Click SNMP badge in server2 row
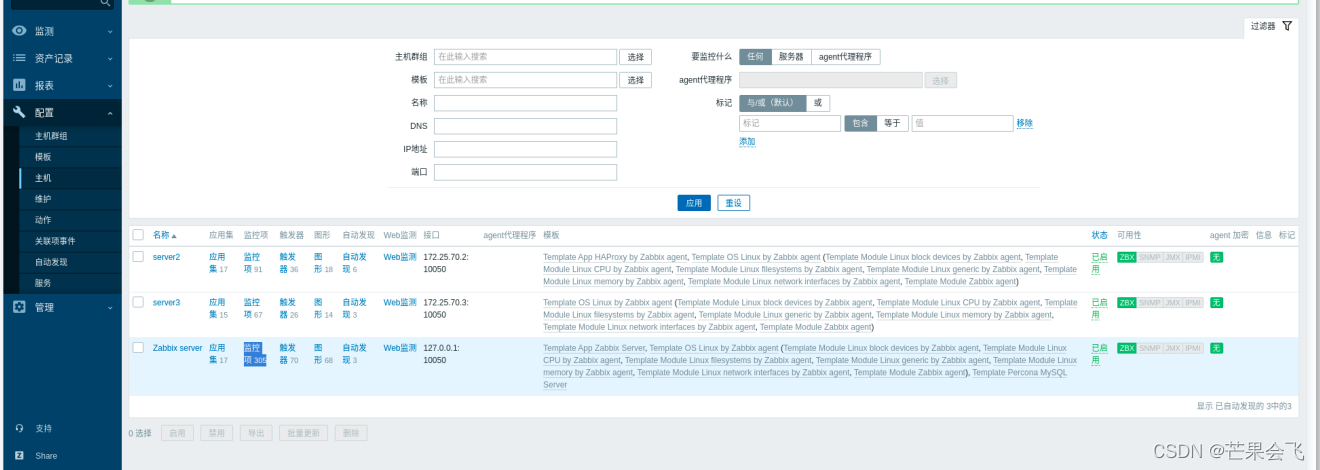The width and height of the screenshot is (1320, 470). tap(1149, 257)
